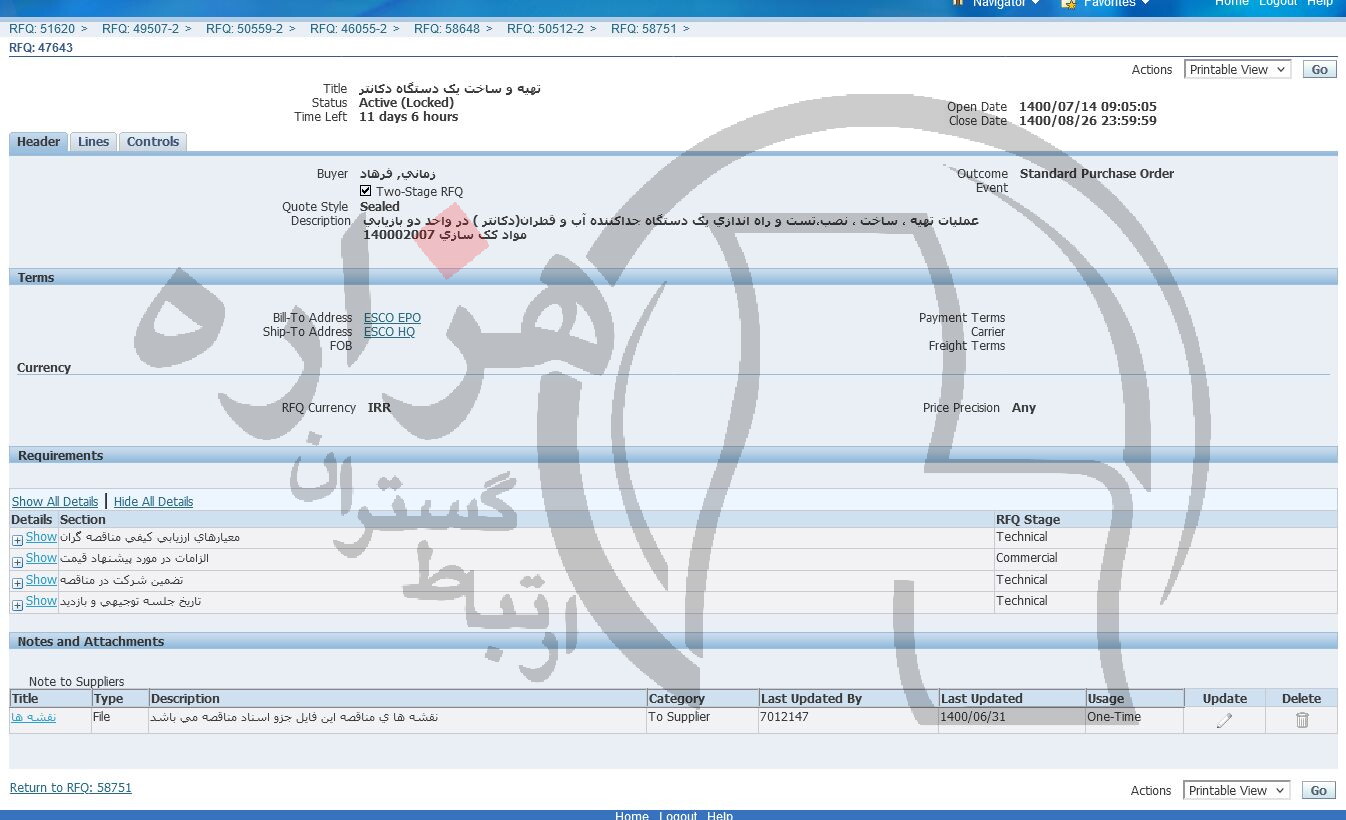The image size is (1346, 820).
Task: Click the Hide All Details link
Action: pyautogui.click(x=153, y=502)
